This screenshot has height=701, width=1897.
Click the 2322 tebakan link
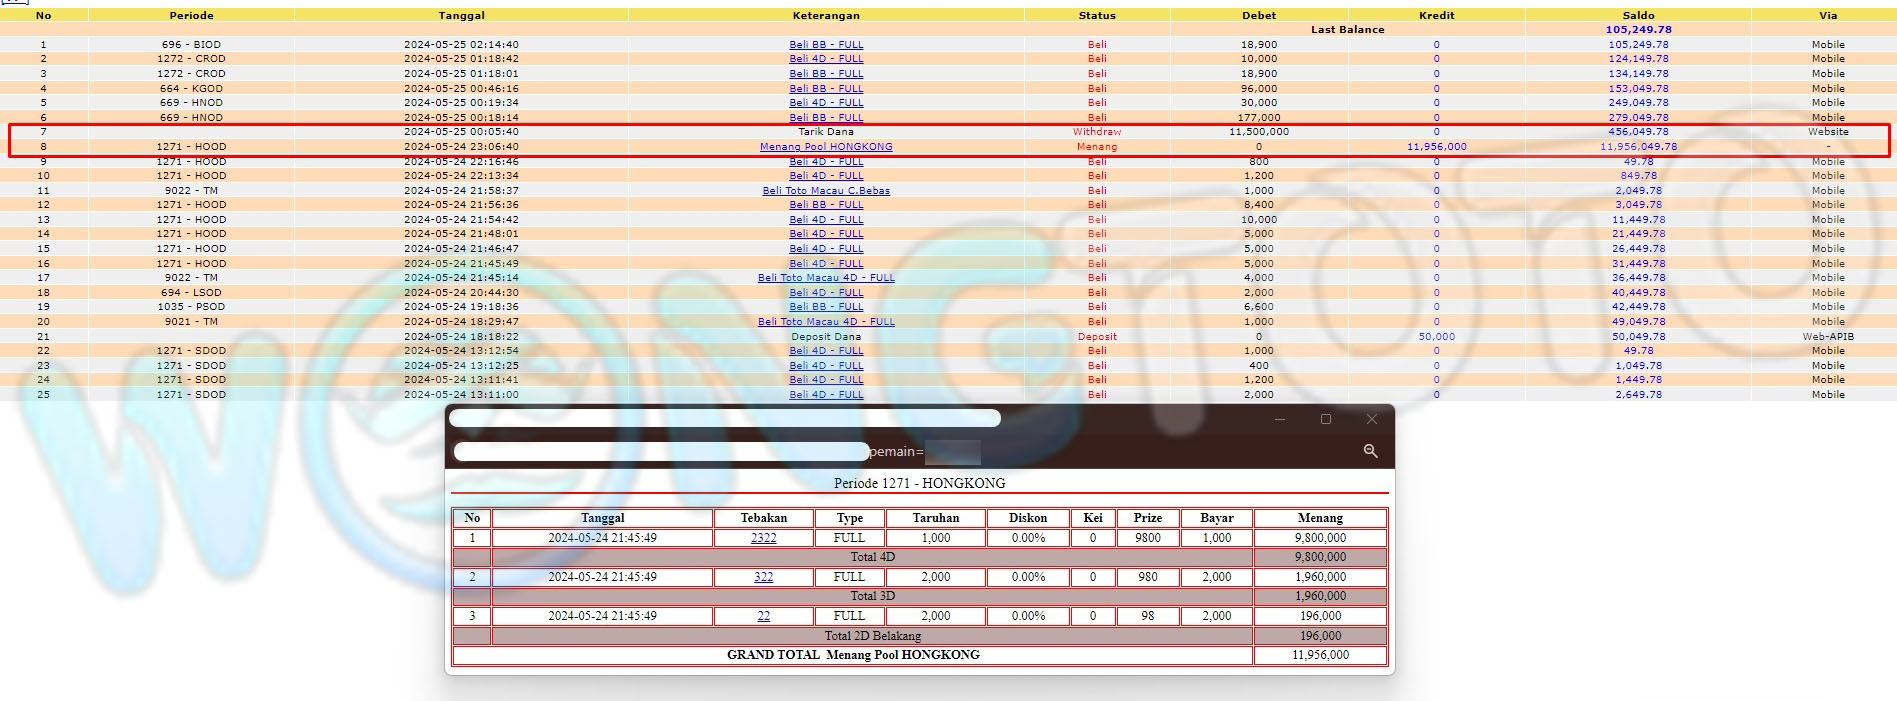(763, 538)
